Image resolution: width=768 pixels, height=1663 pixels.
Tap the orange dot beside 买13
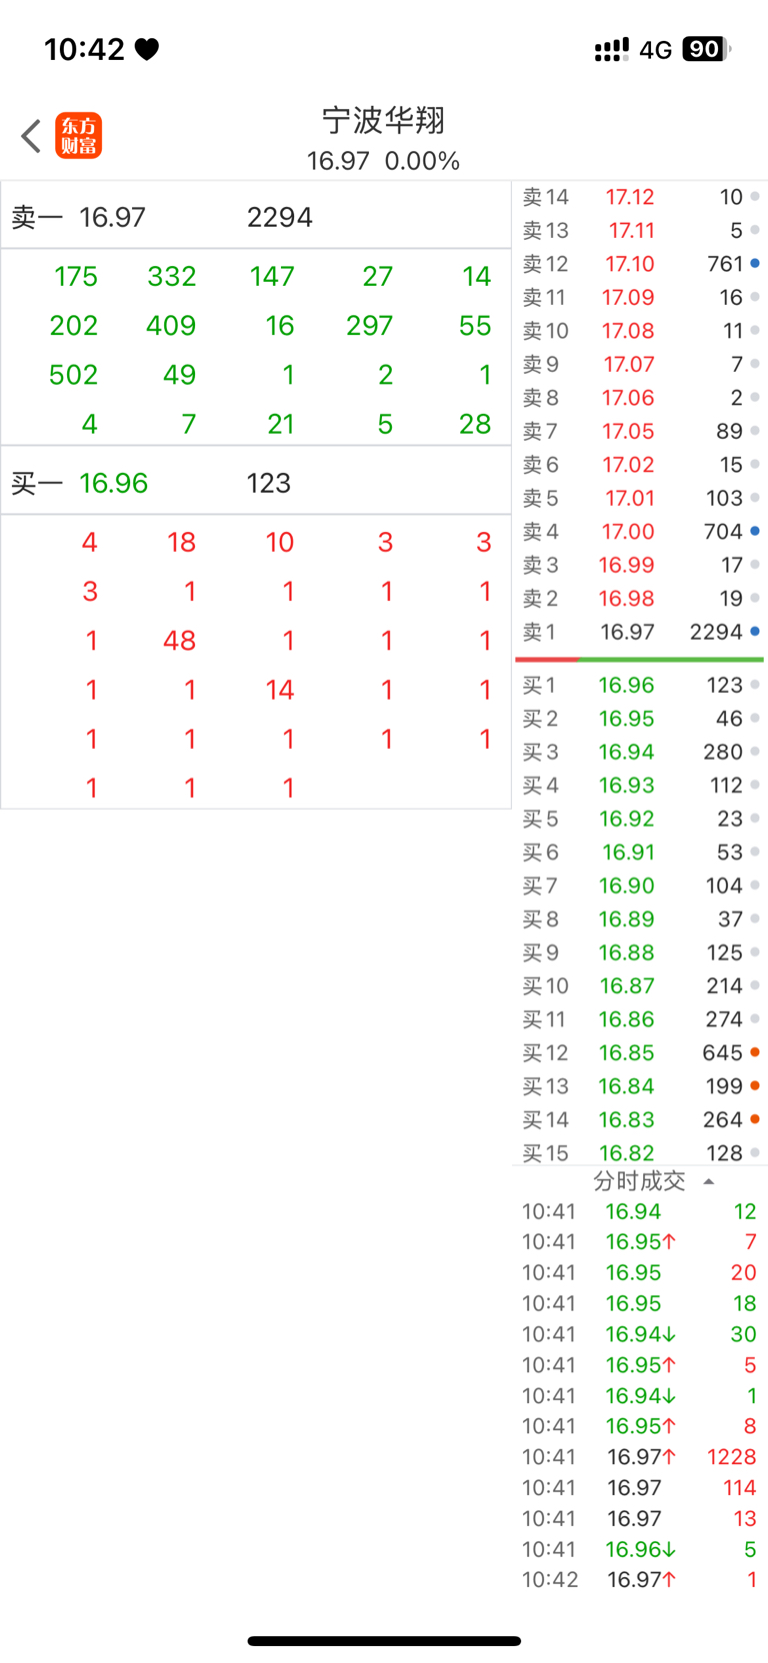[x=755, y=1085]
